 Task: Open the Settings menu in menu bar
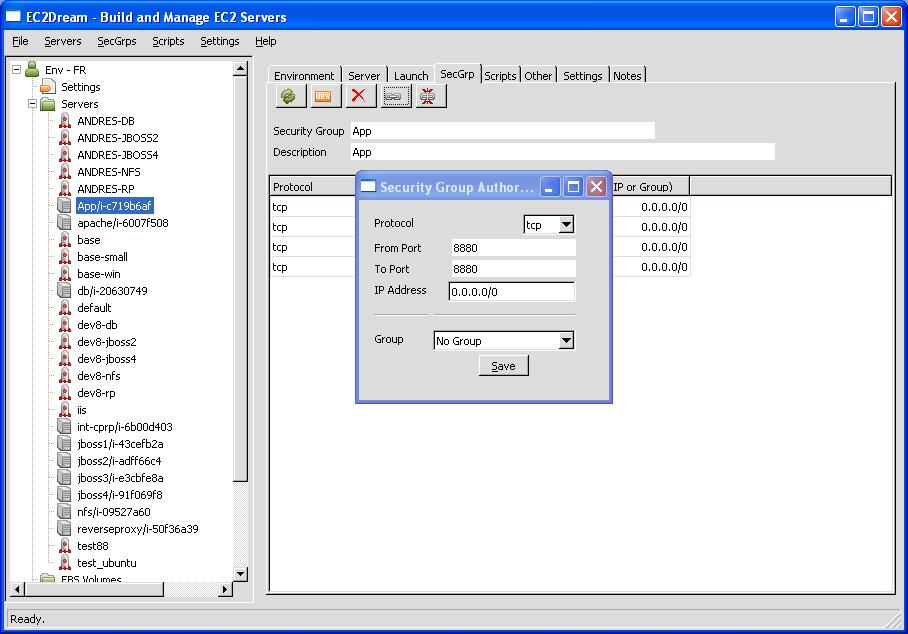point(220,41)
